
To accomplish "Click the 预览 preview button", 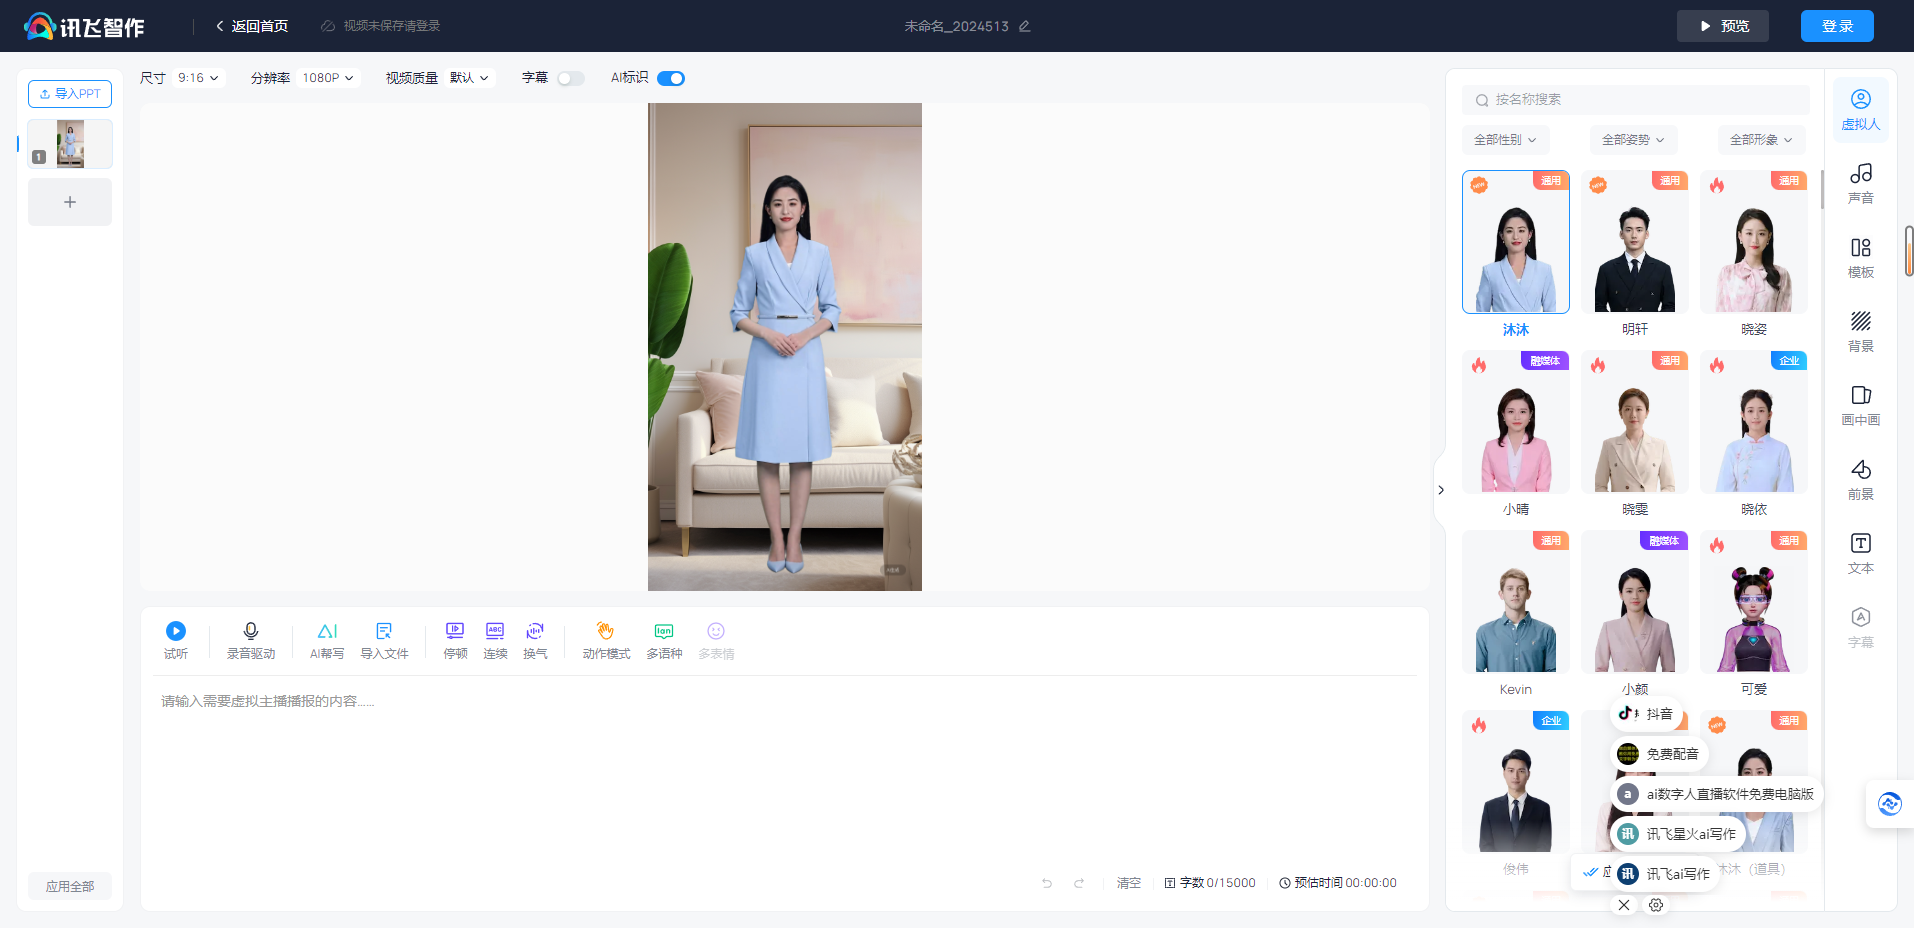I will pos(1724,26).
